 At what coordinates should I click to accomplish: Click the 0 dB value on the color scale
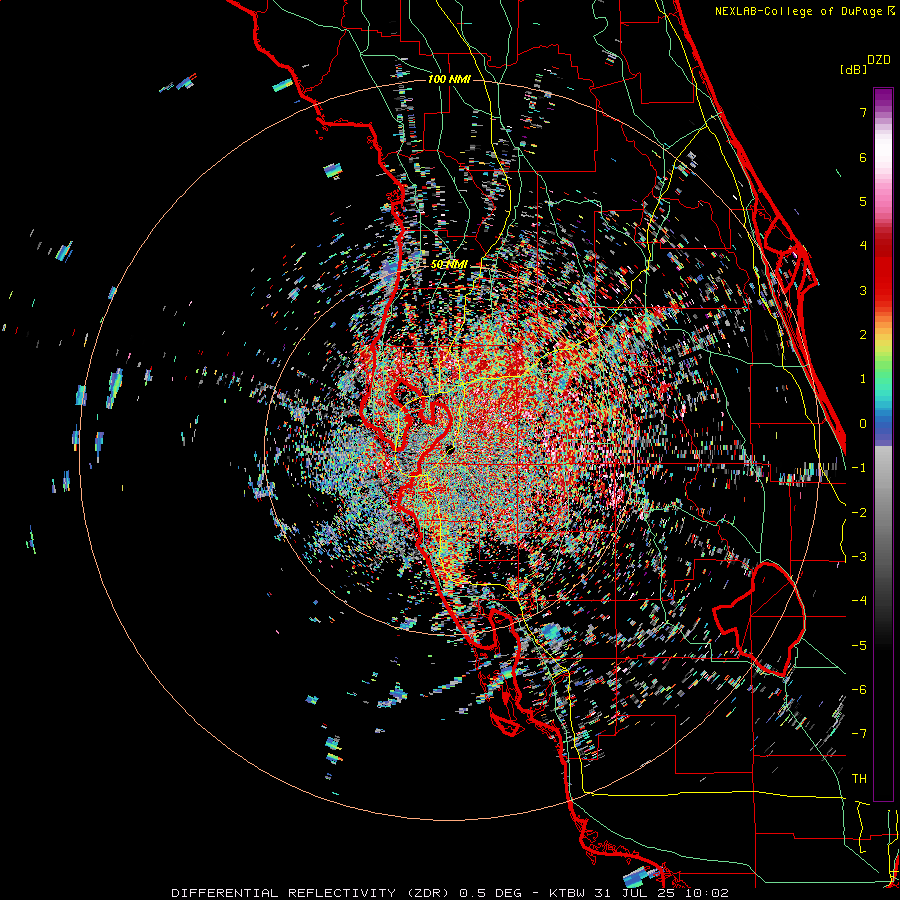pyautogui.click(x=863, y=424)
